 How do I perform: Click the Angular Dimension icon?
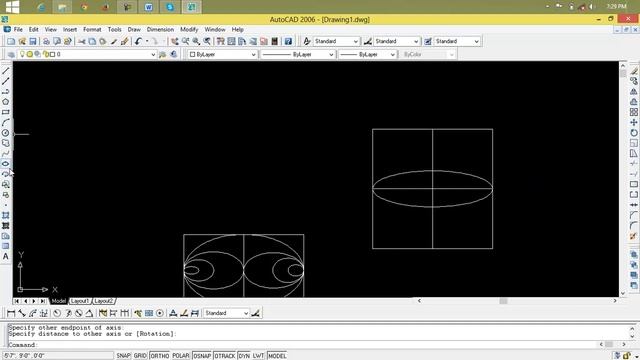[89, 313]
